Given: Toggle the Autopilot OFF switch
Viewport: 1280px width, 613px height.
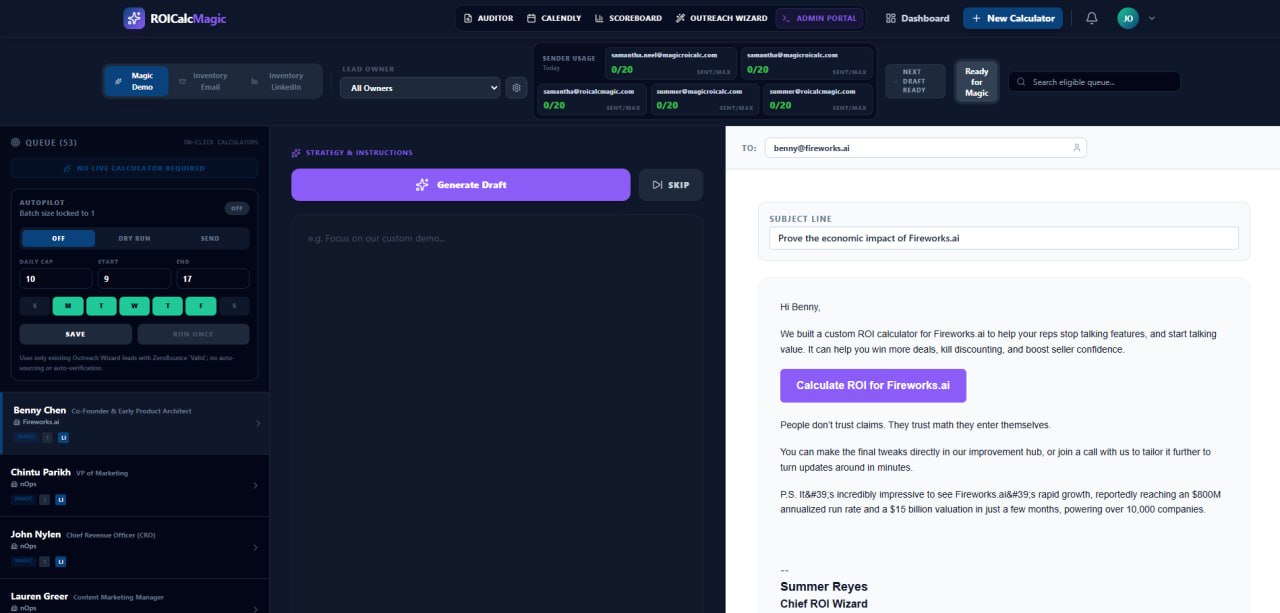Looking at the screenshot, I should 236,208.
